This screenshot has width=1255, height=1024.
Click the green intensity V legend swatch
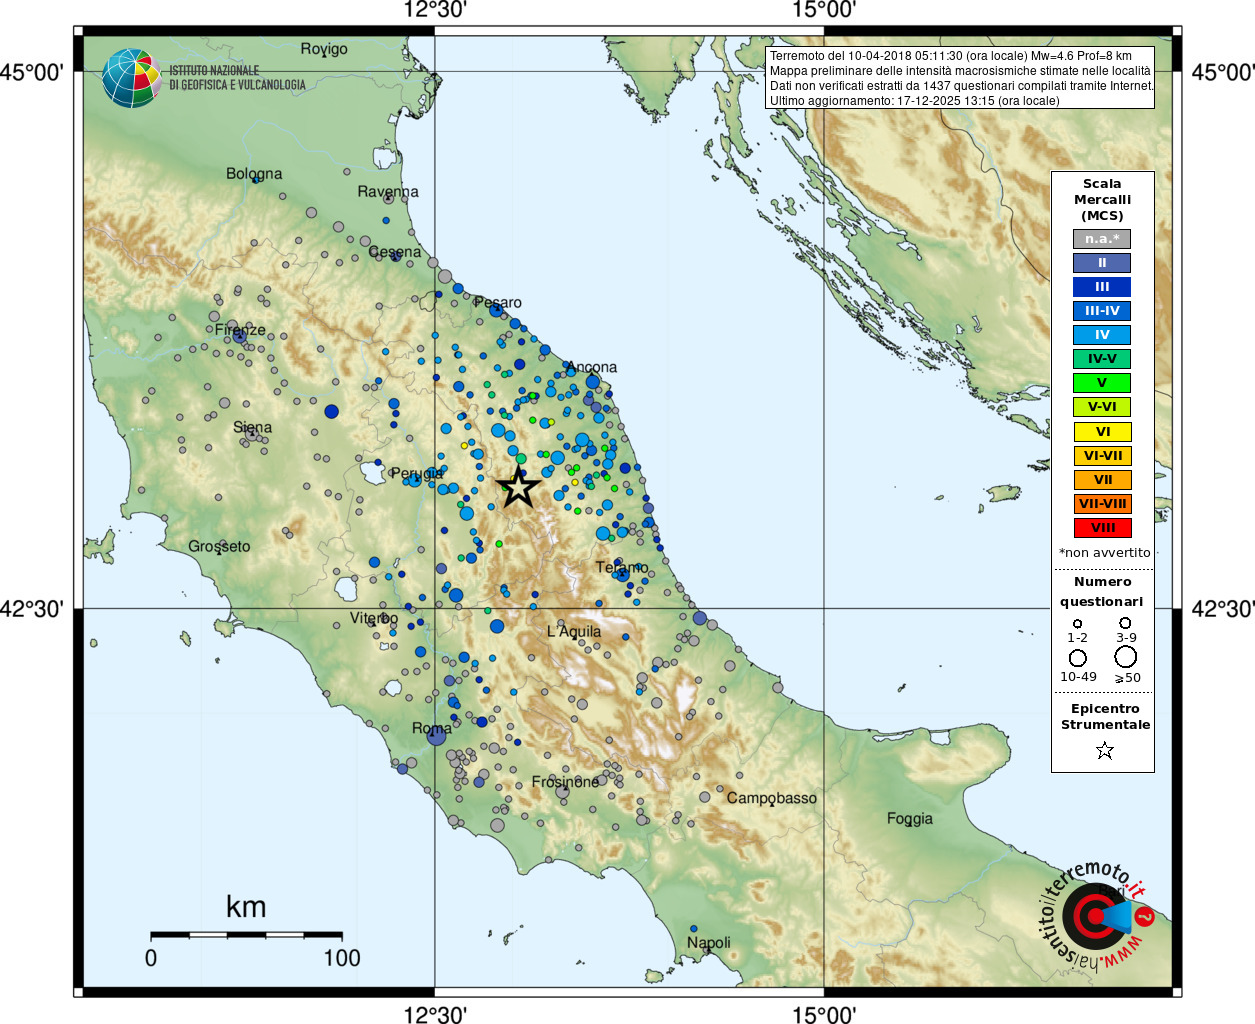pos(1102,383)
